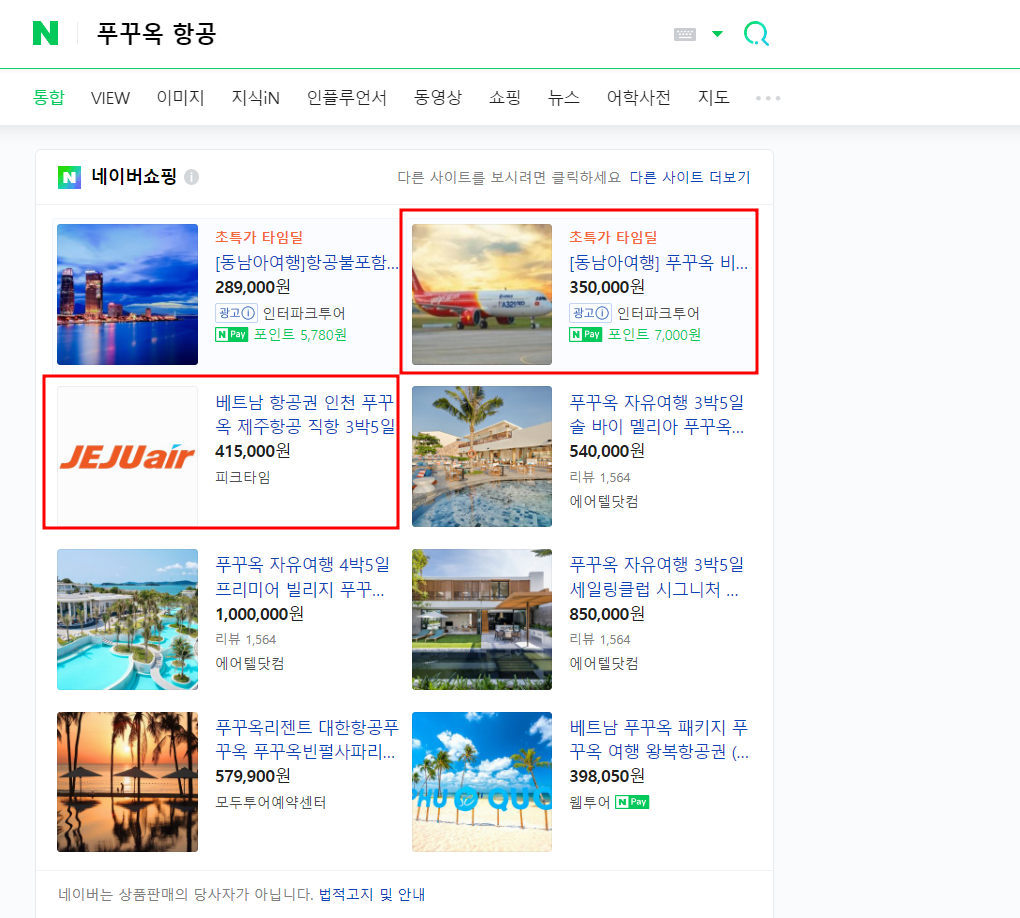
Task: Open the [동남아여행]항공불포함 listing title
Action: click(x=306, y=263)
